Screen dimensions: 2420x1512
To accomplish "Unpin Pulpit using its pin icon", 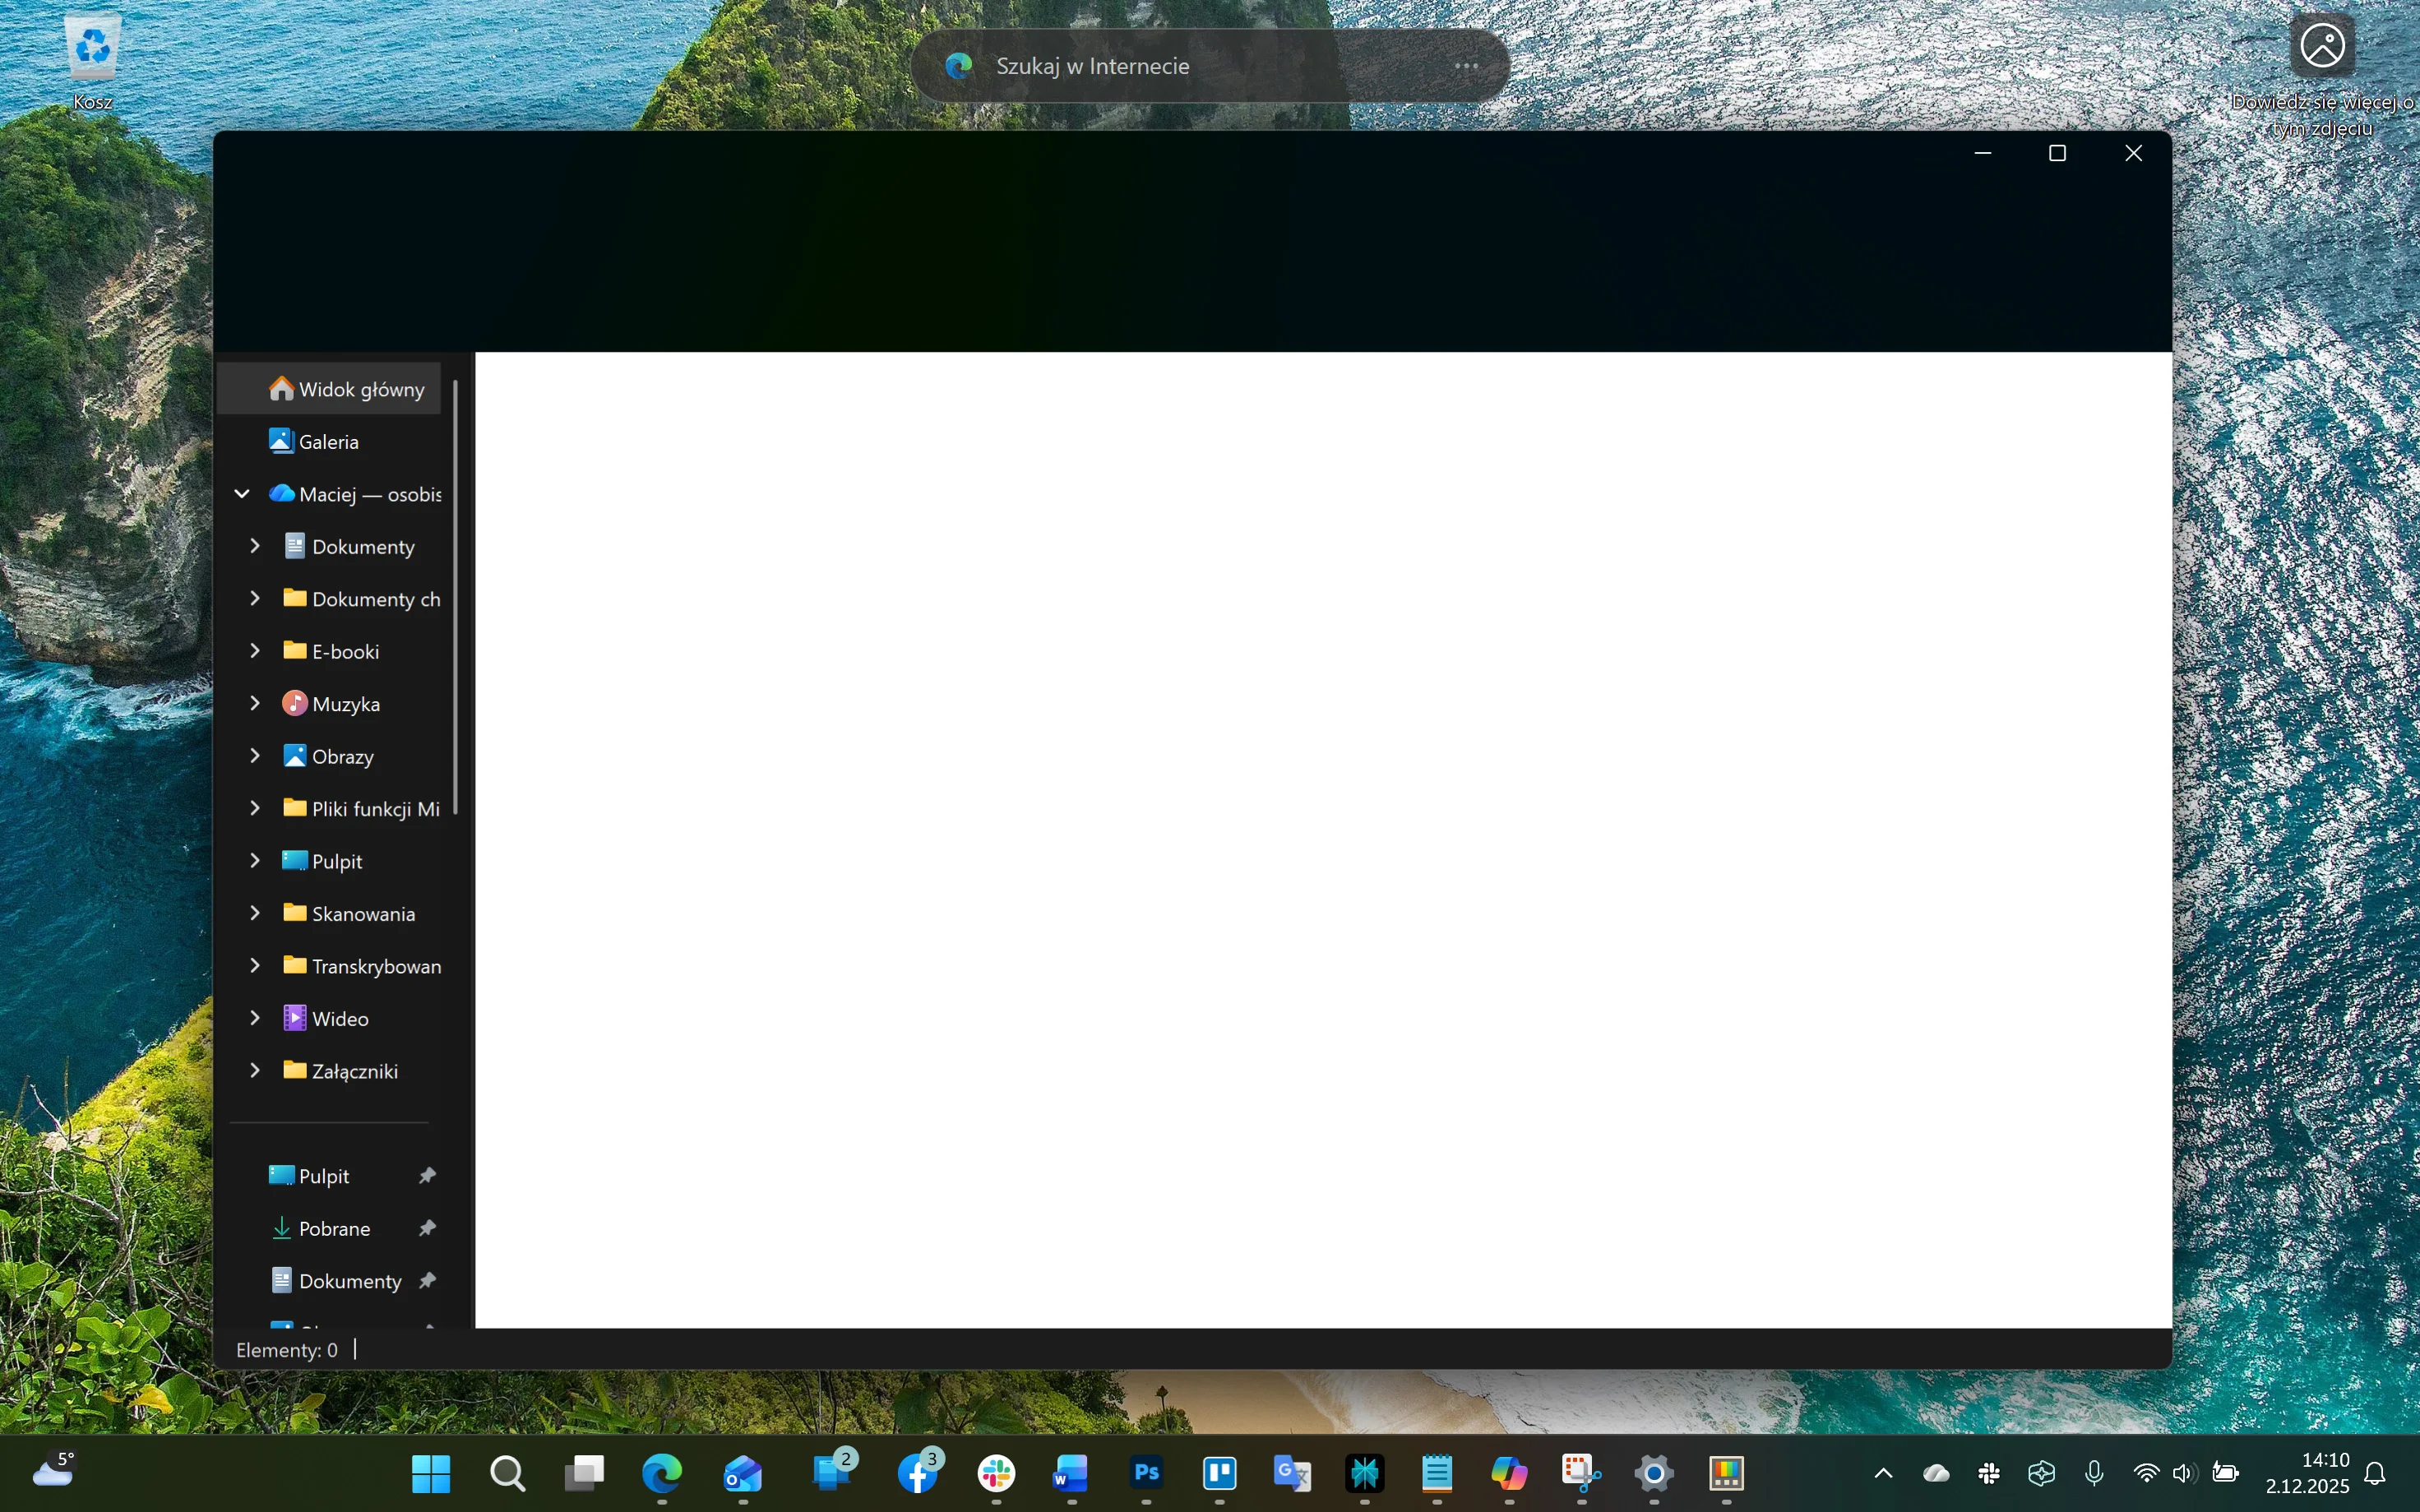I will coord(427,1175).
